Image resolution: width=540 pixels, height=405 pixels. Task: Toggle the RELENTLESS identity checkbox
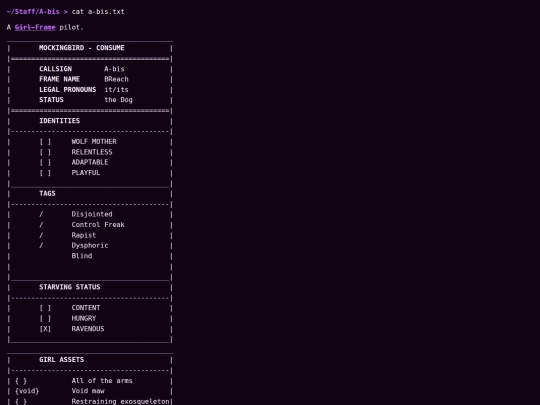tap(45, 152)
